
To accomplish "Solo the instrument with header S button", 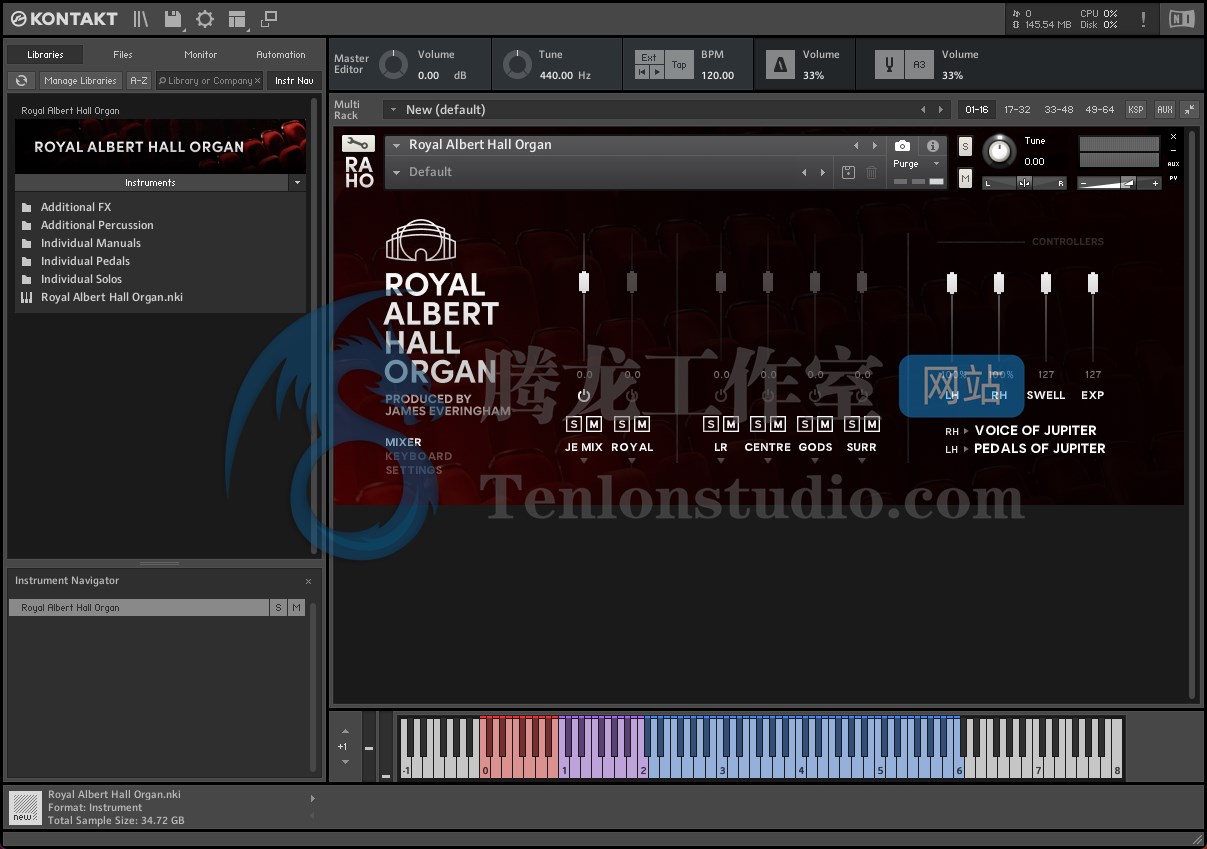I will coord(965,147).
